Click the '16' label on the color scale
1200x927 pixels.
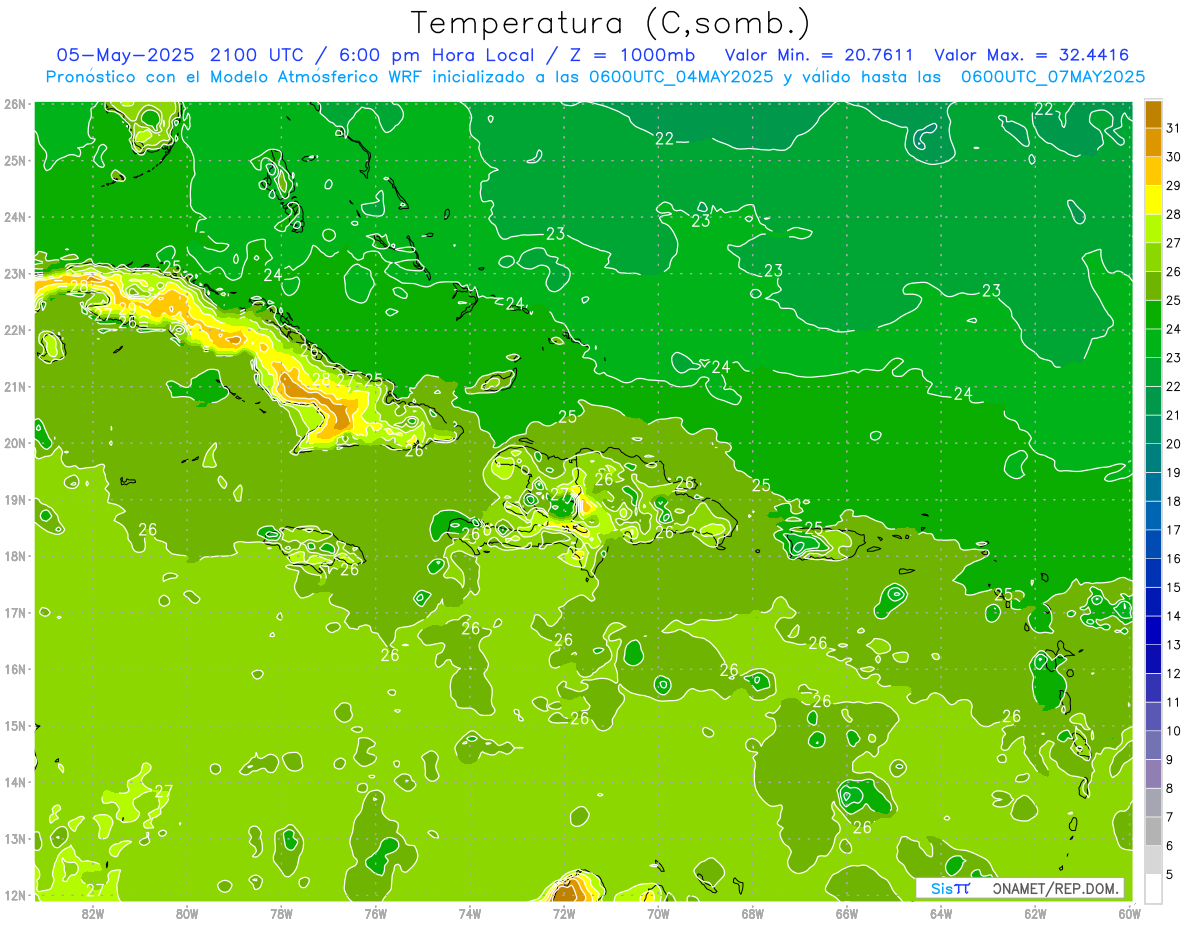(1174, 559)
